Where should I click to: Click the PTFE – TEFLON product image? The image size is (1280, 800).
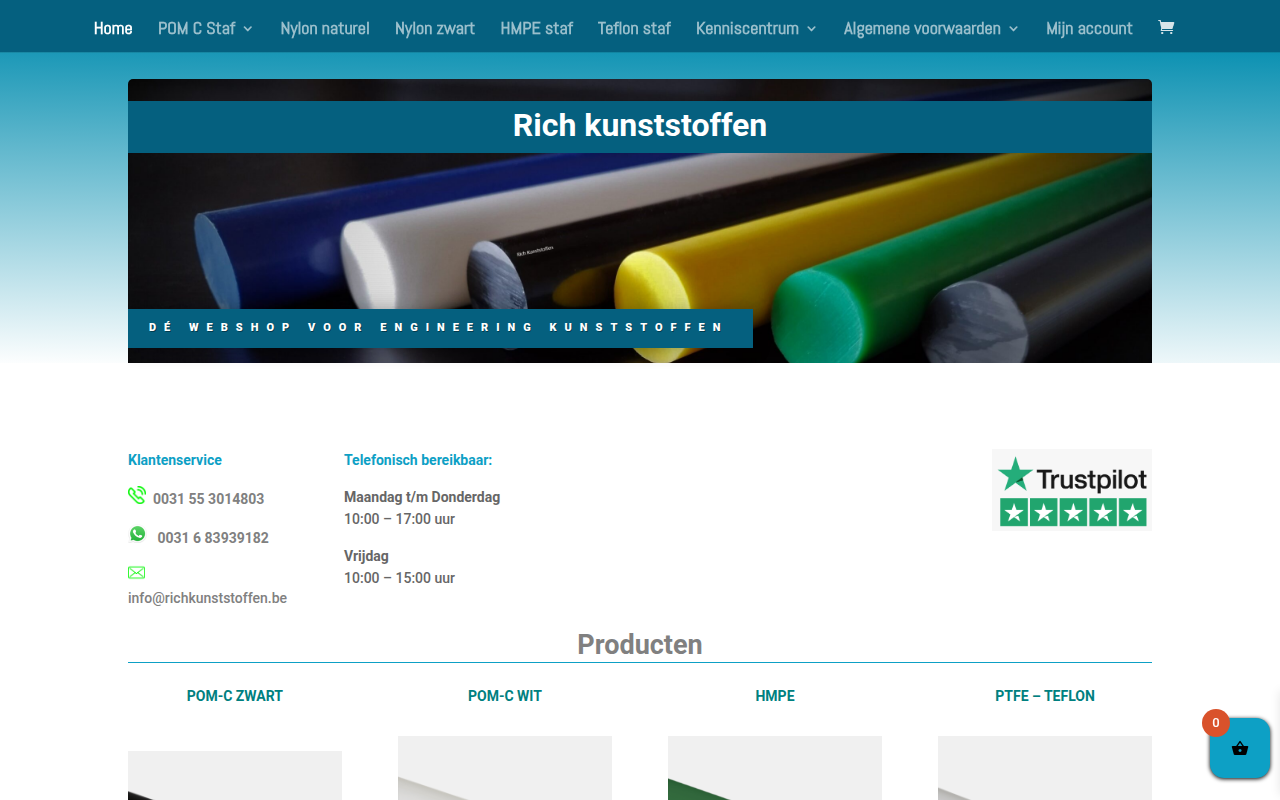[1045, 768]
